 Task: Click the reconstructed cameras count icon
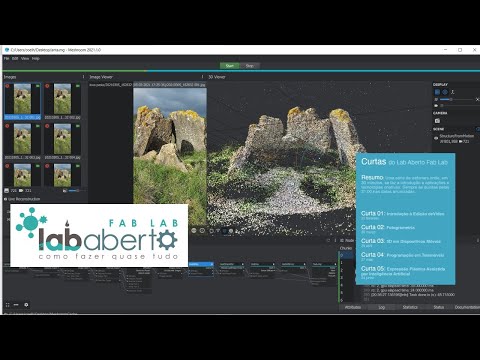pyautogui.click(x=21, y=190)
